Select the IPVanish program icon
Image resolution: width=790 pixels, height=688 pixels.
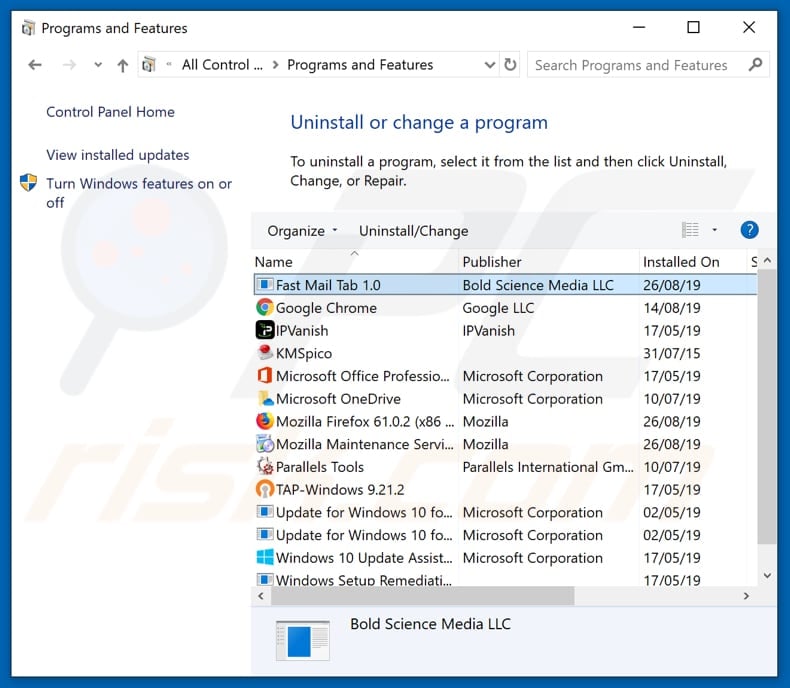pos(265,330)
